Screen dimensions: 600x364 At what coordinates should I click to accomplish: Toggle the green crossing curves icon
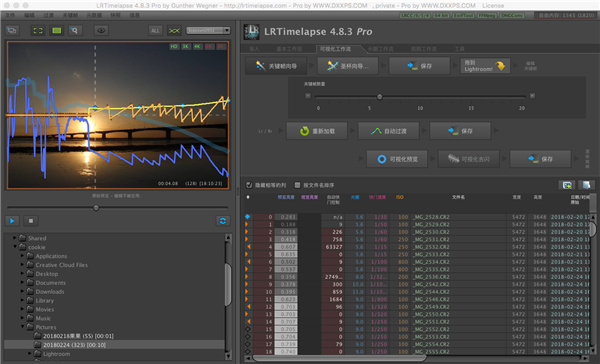[174, 31]
